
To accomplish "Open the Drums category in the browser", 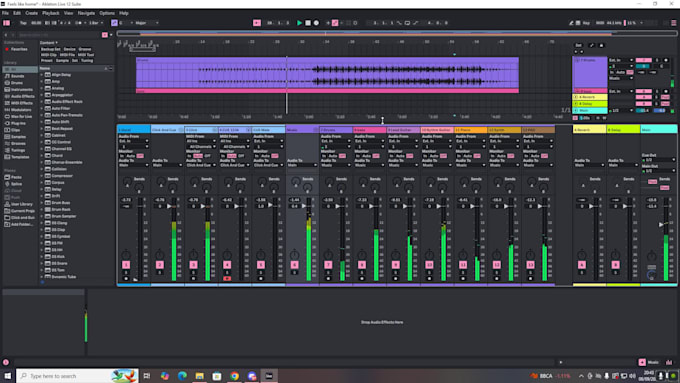I will pyautogui.click(x=17, y=82).
